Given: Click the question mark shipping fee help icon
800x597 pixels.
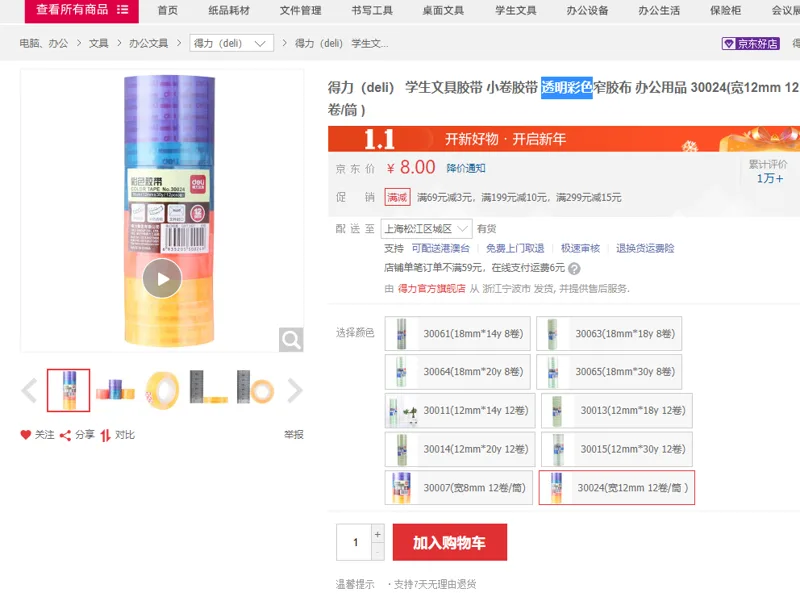Looking at the screenshot, I should pyautogui.click(x=574, y=268).
